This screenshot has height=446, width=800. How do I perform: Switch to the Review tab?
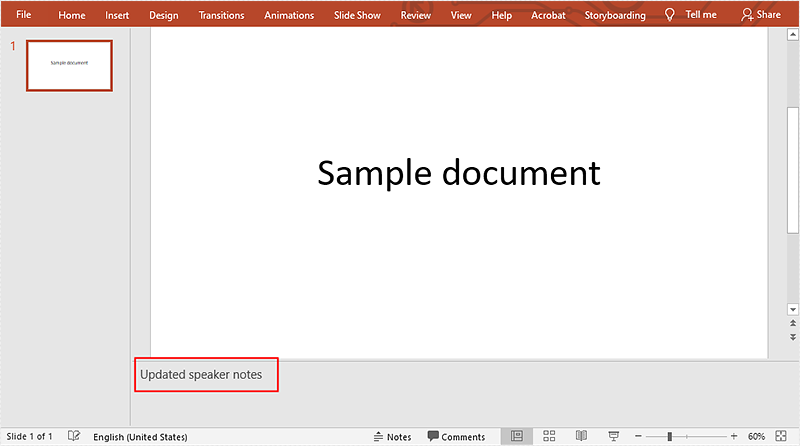coord(415,15)
